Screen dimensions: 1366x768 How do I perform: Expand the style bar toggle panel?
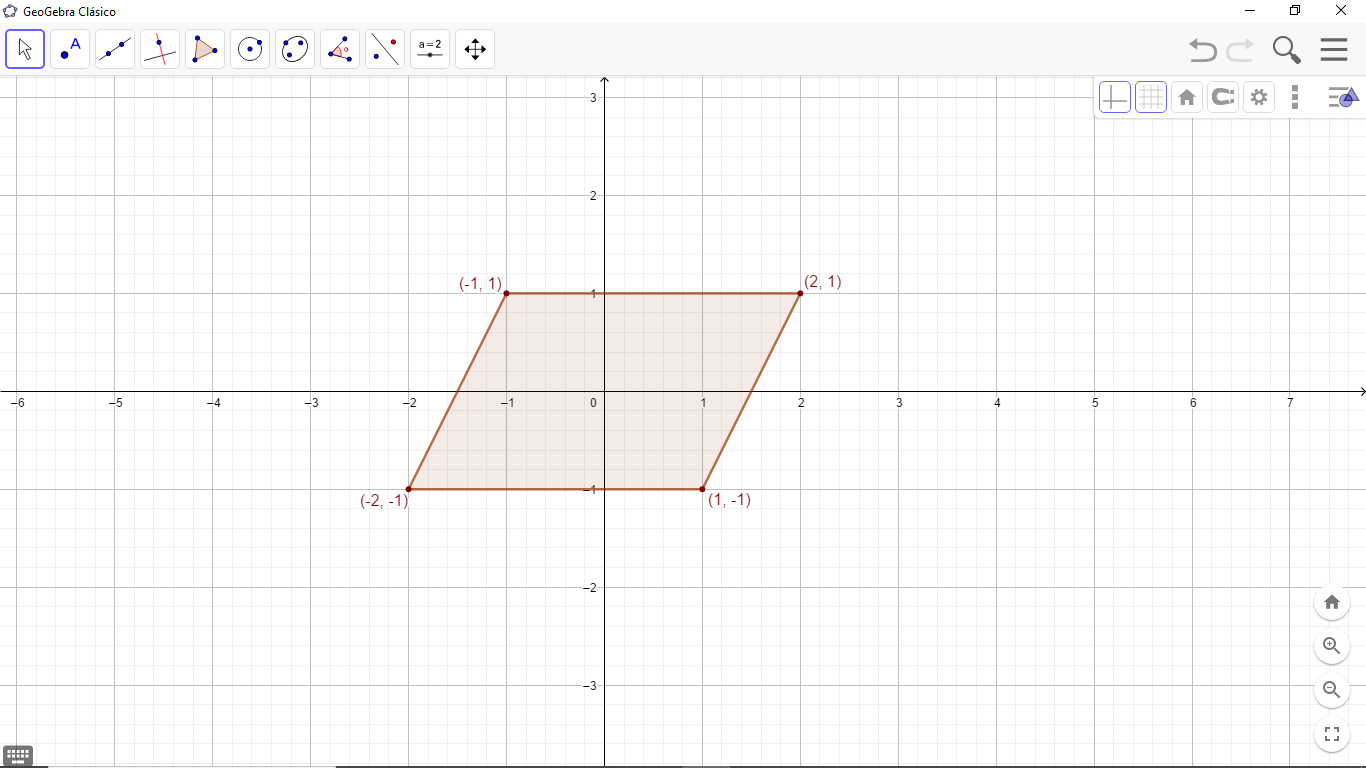pyautogui.click(x=1342, y=97)
